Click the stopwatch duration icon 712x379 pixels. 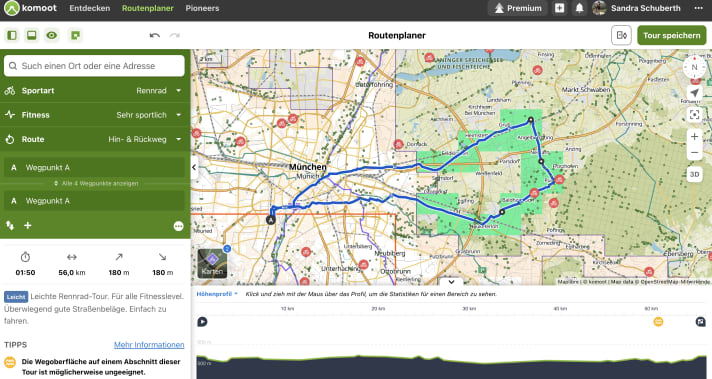pos(25,257)
